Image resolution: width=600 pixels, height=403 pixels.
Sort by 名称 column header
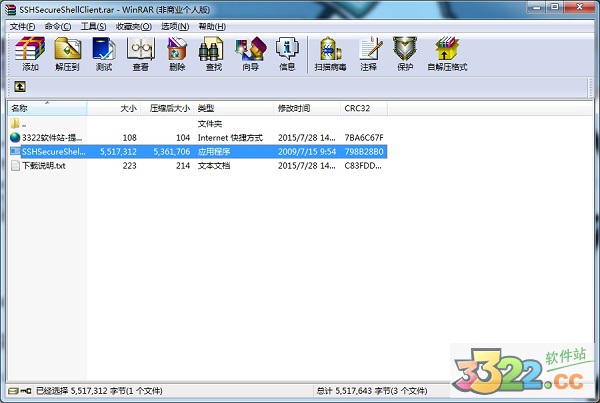47,108
